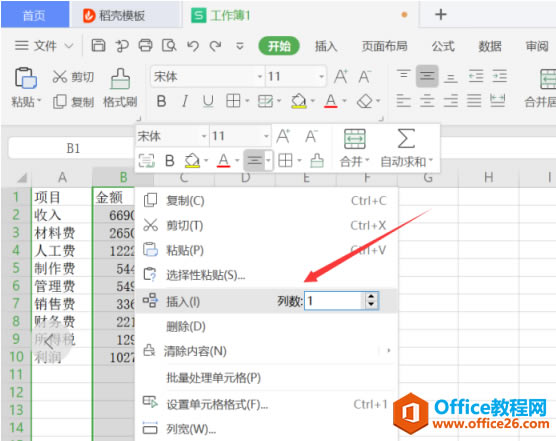Increase indent in ribbon
The width and height of the screenshot is (556, 441).
point(499,76)
